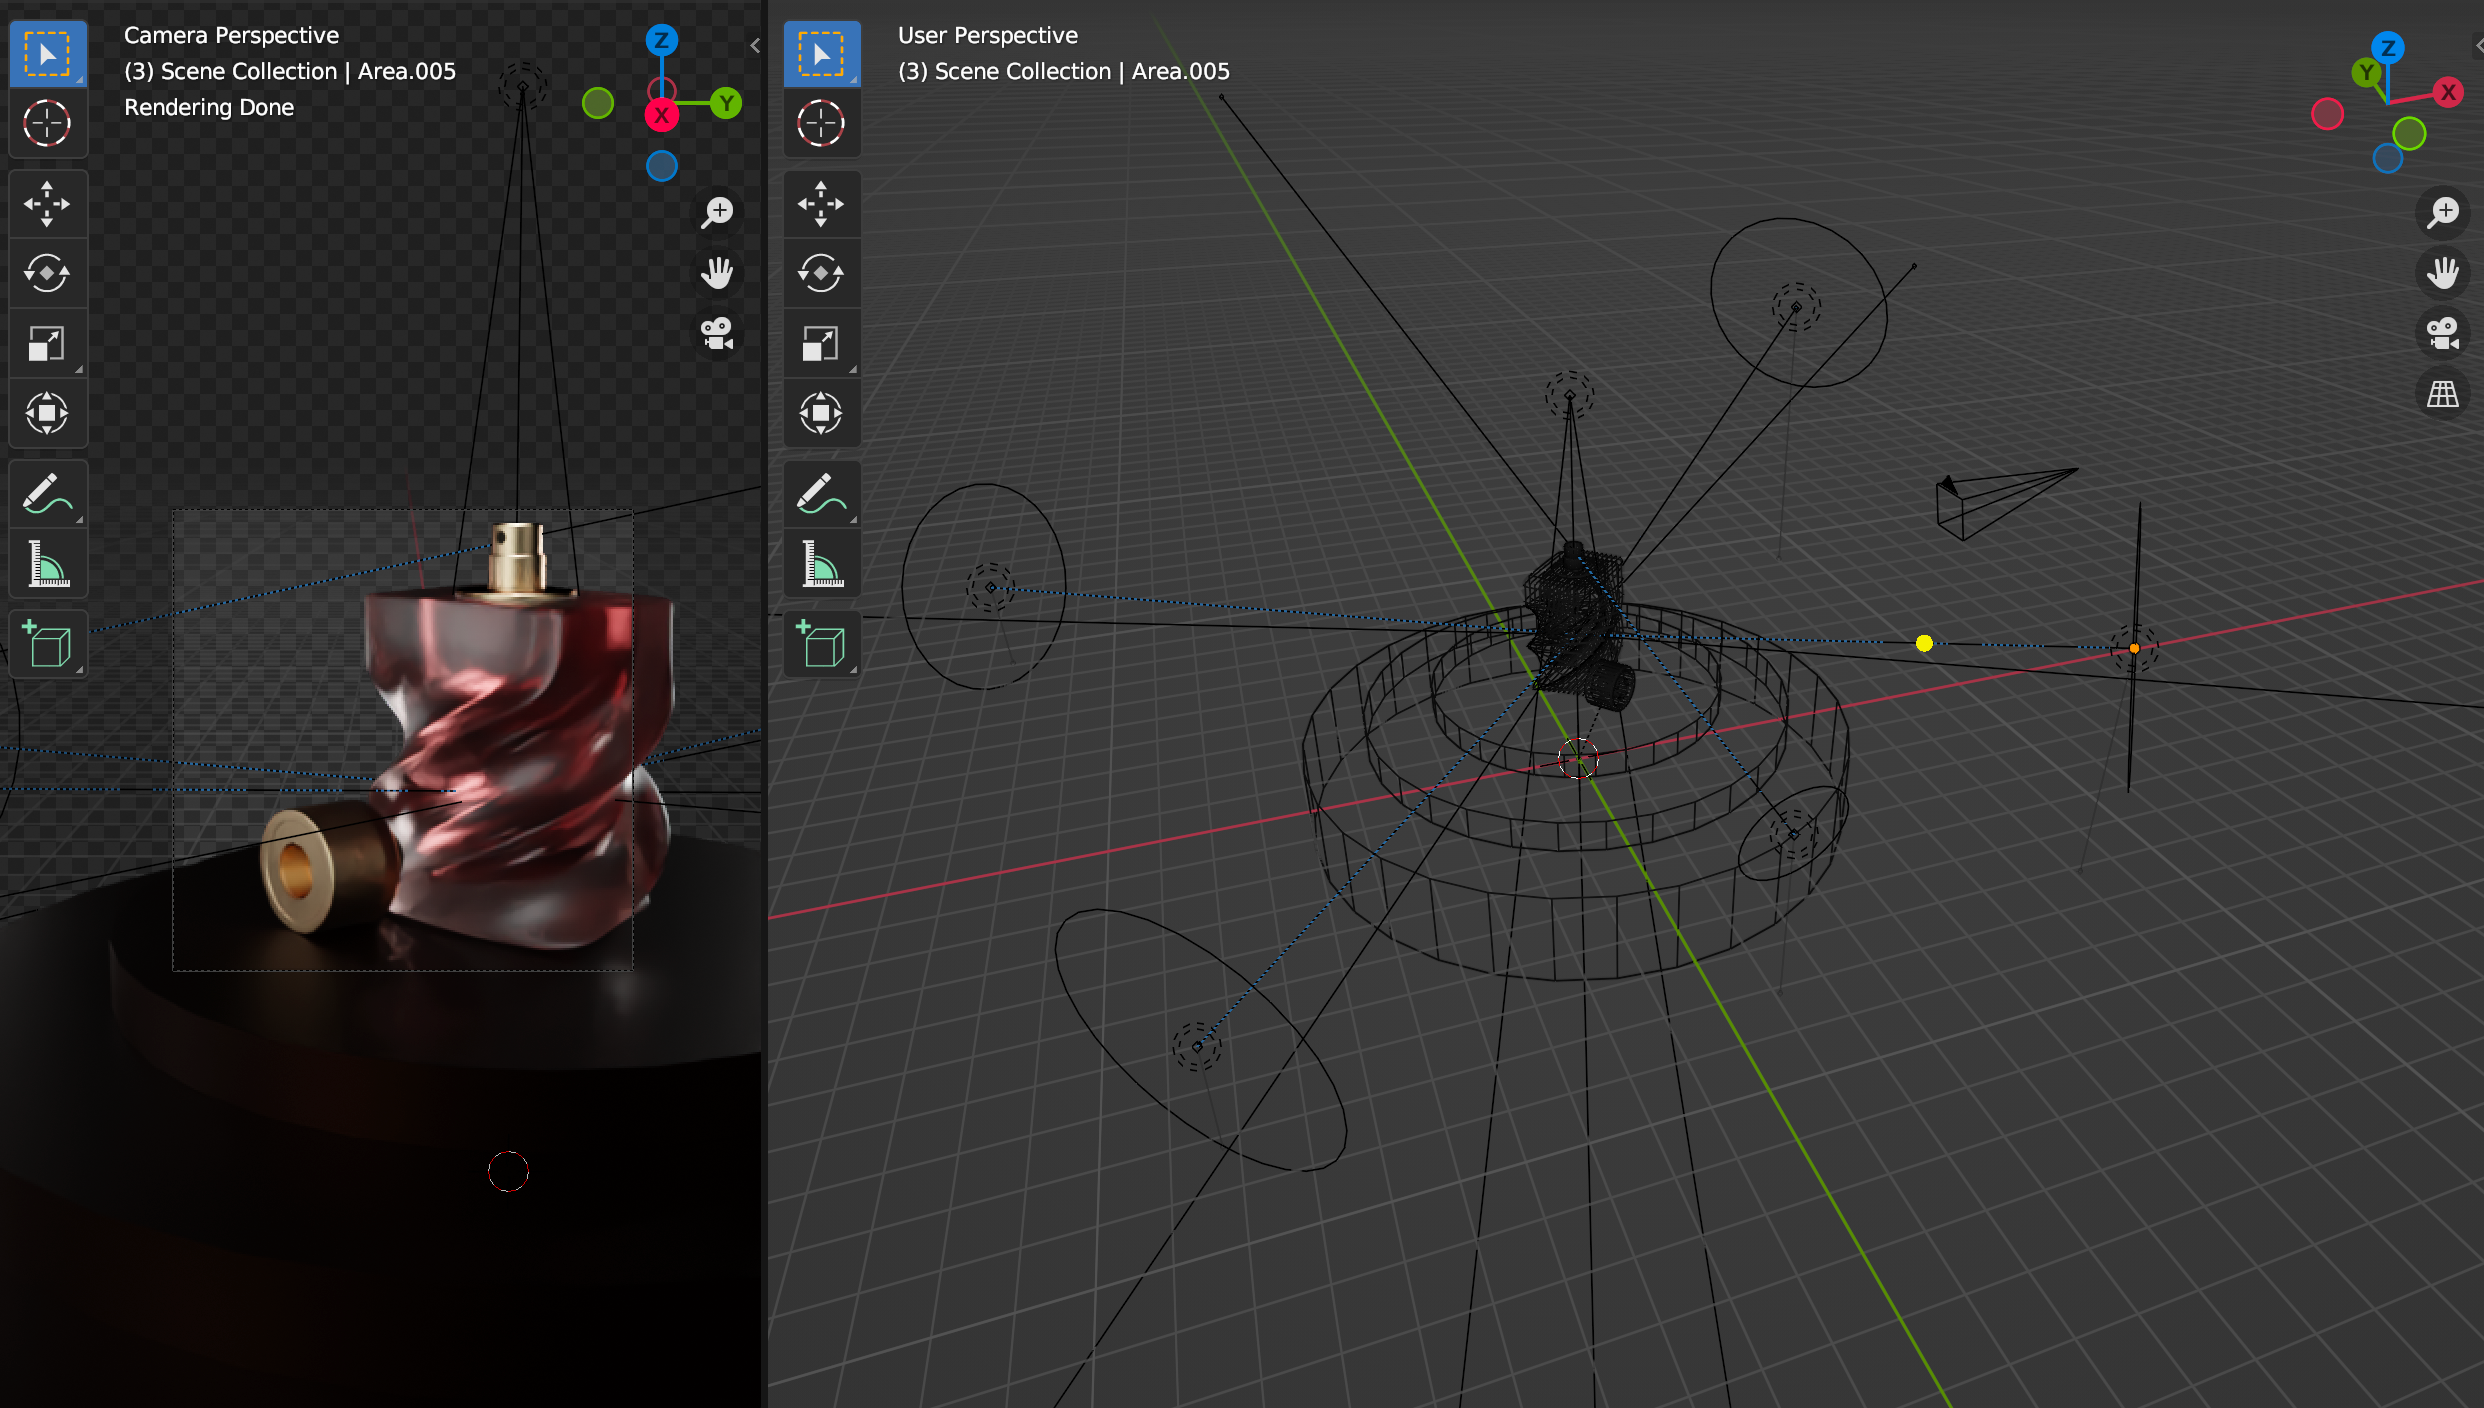Click the blue Z axis on right gizmo
Image resolution: width=2484 pixels, height=1408 pixels.
coord(2388,47)
